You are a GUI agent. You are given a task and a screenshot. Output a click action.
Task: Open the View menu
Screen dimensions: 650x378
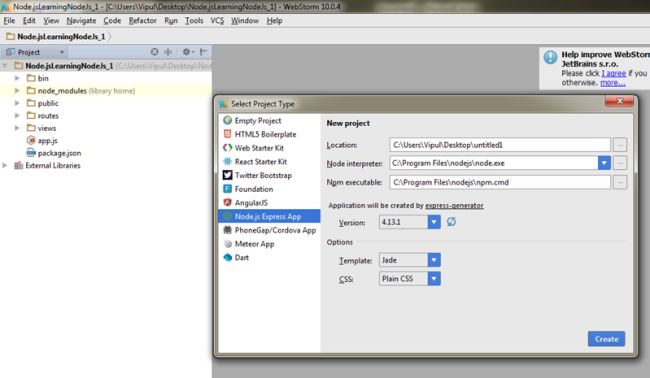(51, 21)
